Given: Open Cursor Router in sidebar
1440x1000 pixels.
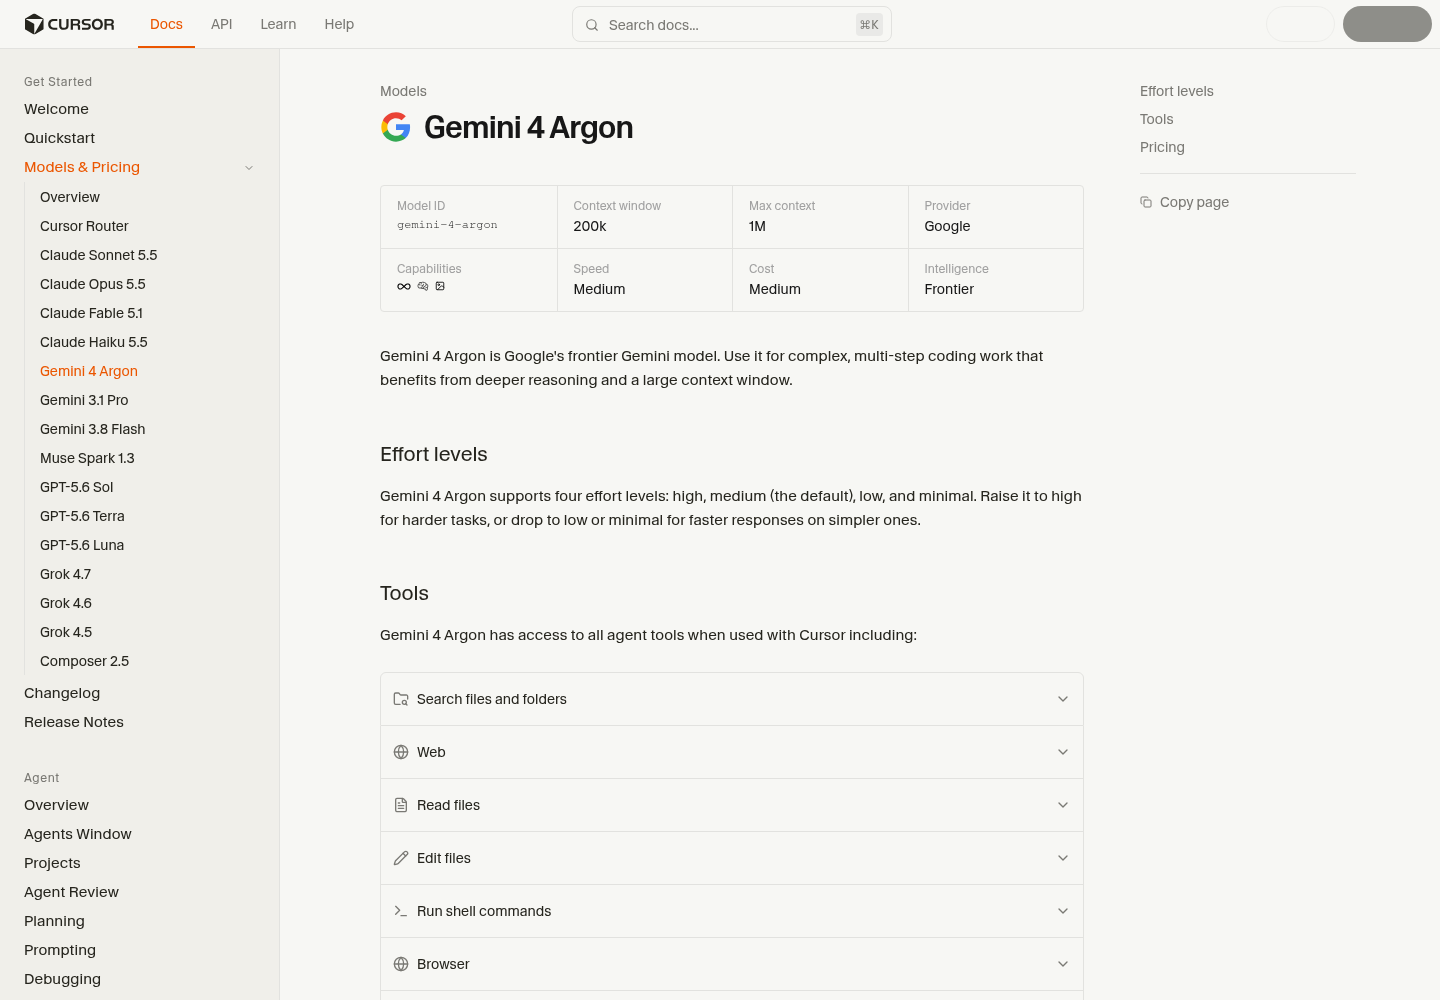Looking at the screenshot, I should click(84, 226).
